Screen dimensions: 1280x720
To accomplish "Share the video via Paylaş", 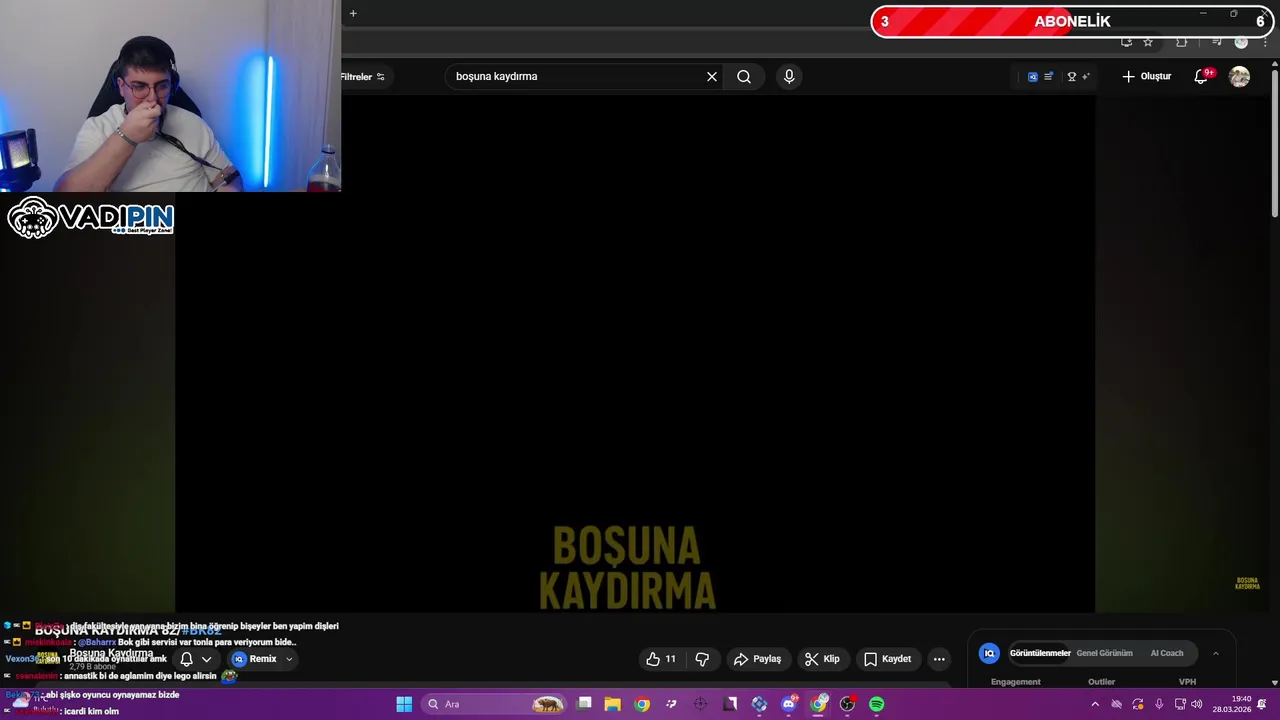I will point(757,659).
